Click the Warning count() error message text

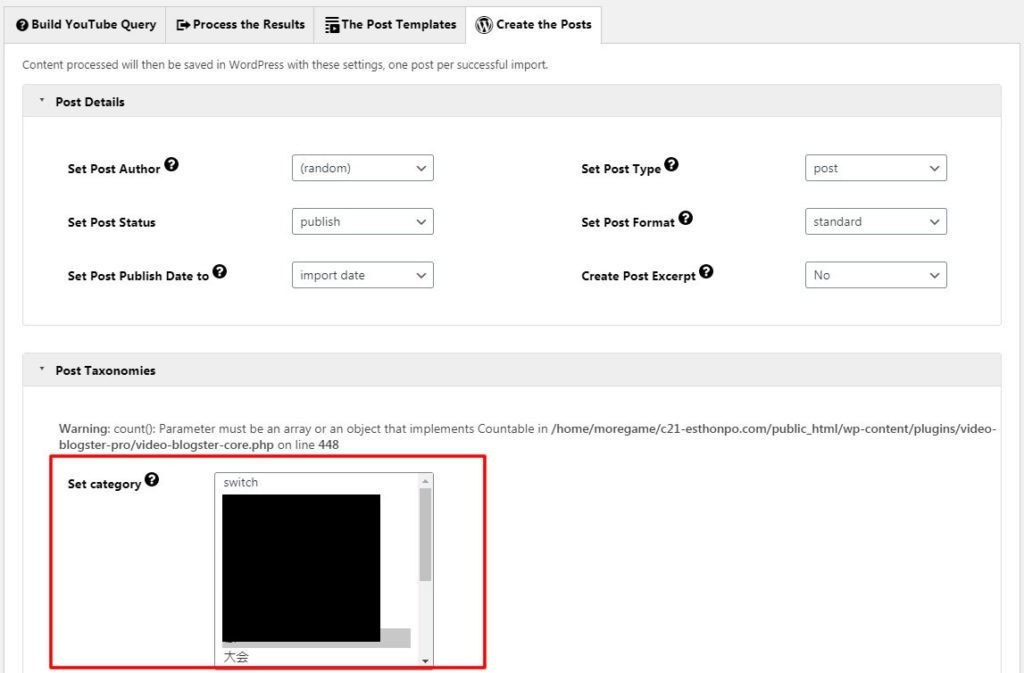pyautogui.click(x=528, y=437)
